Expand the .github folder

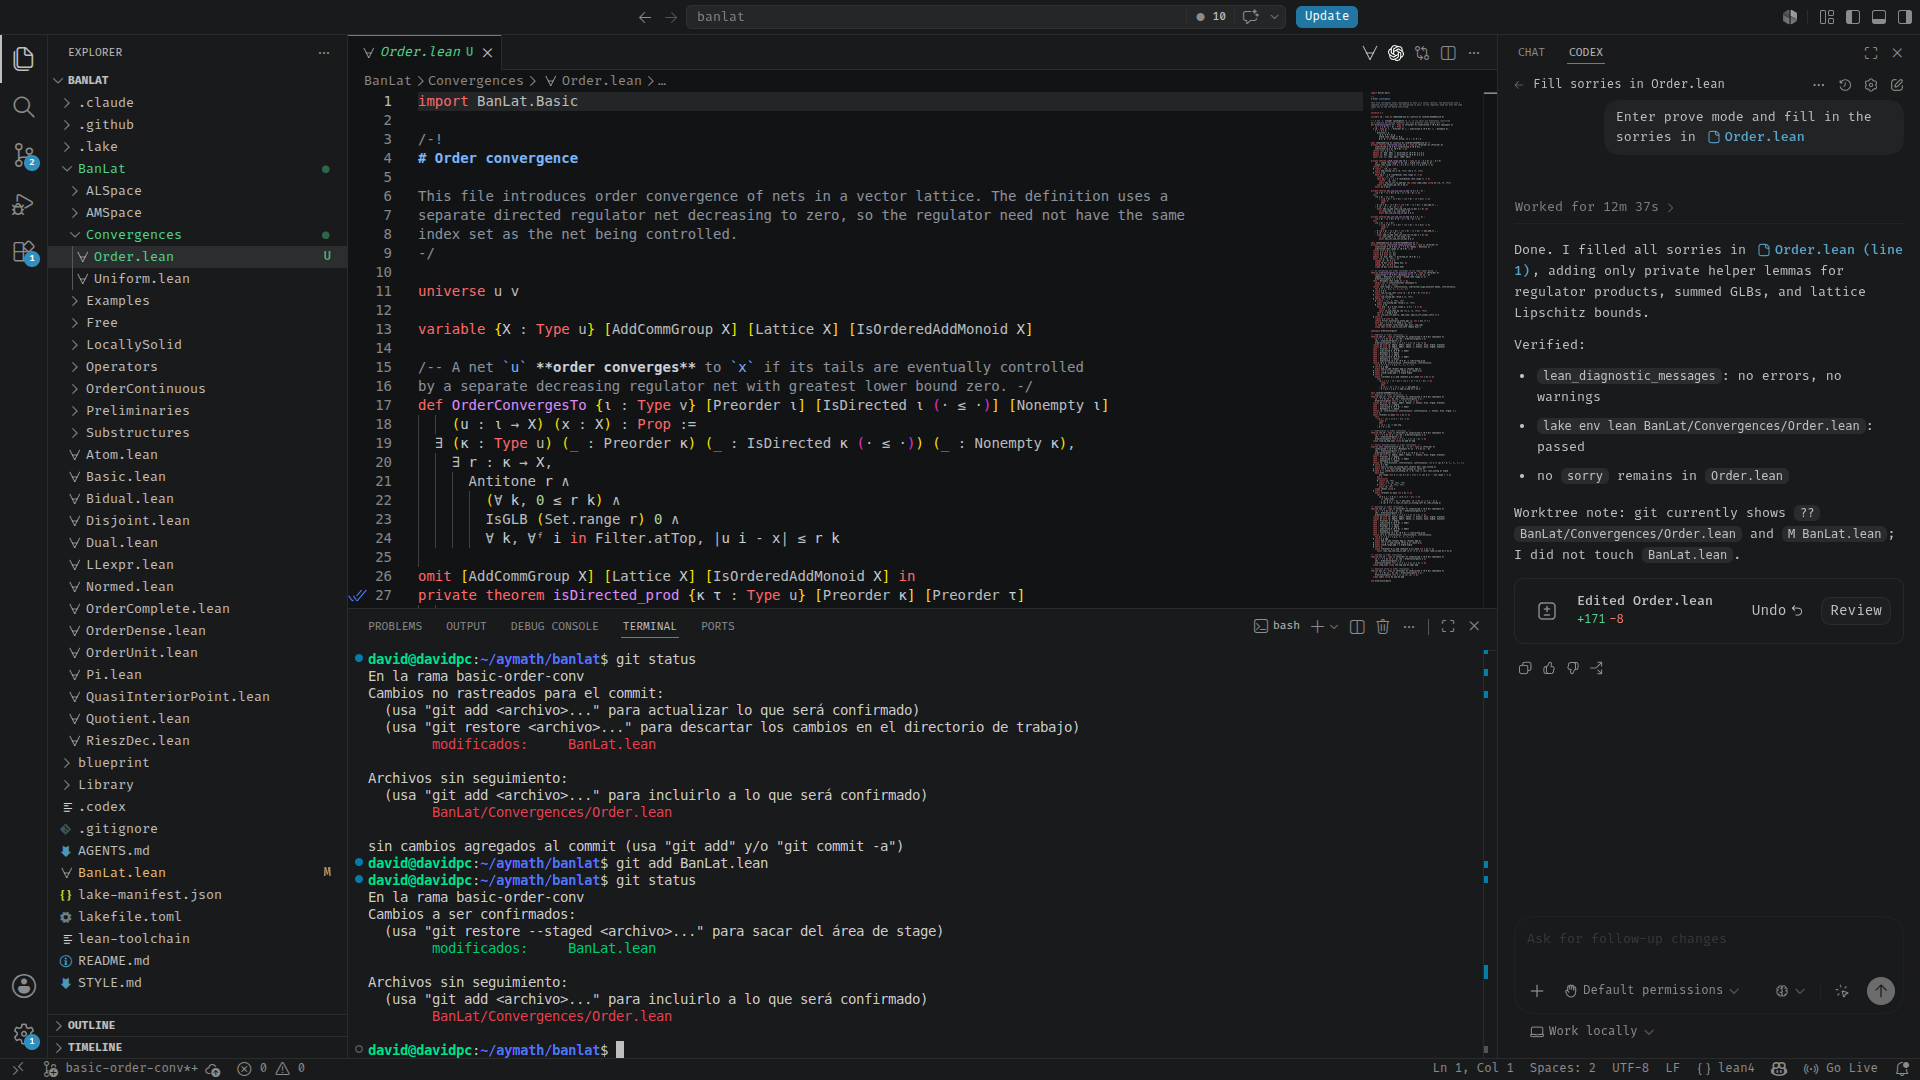[106, 125]
